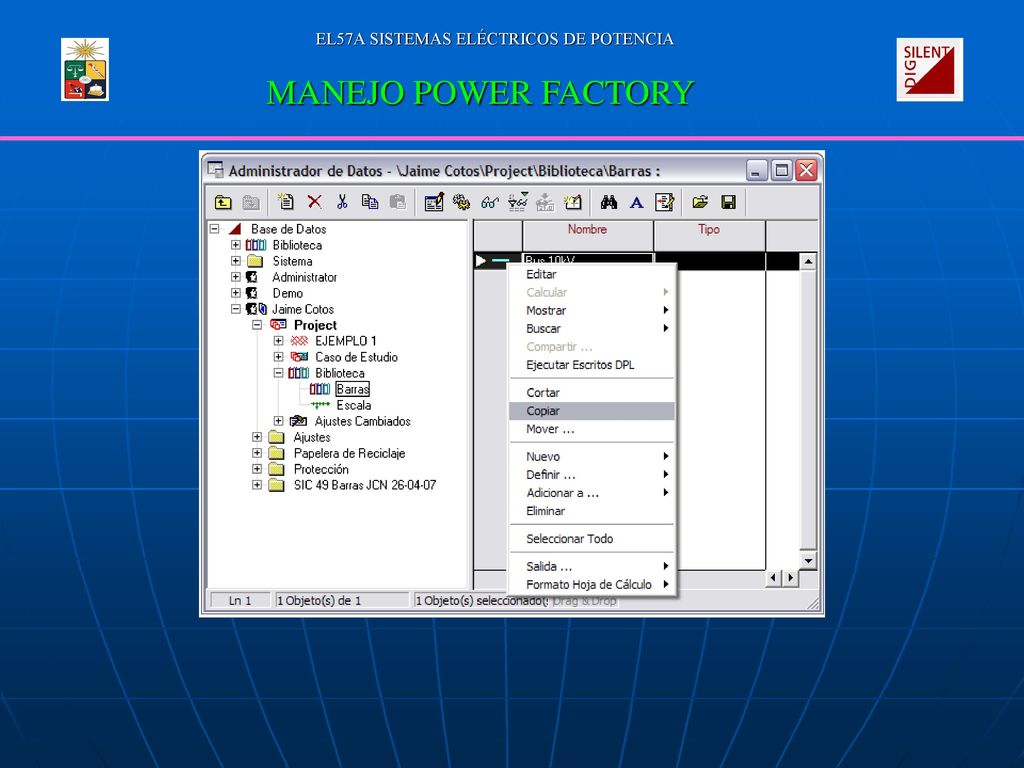Select the Escala tree item
Viewport: 1024px width, 768px height.
354,405
